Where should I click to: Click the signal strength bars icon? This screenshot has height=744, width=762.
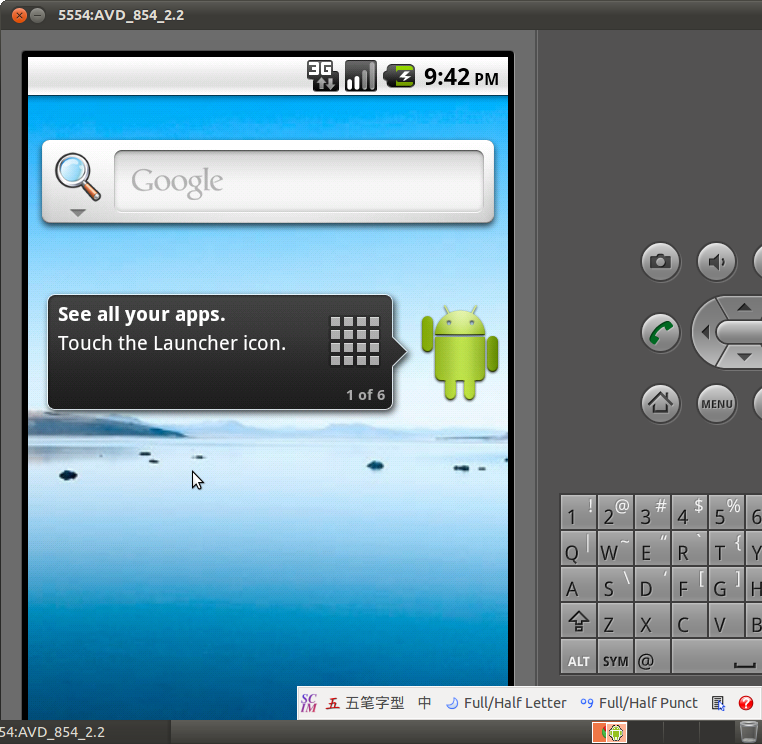[361, 75]
